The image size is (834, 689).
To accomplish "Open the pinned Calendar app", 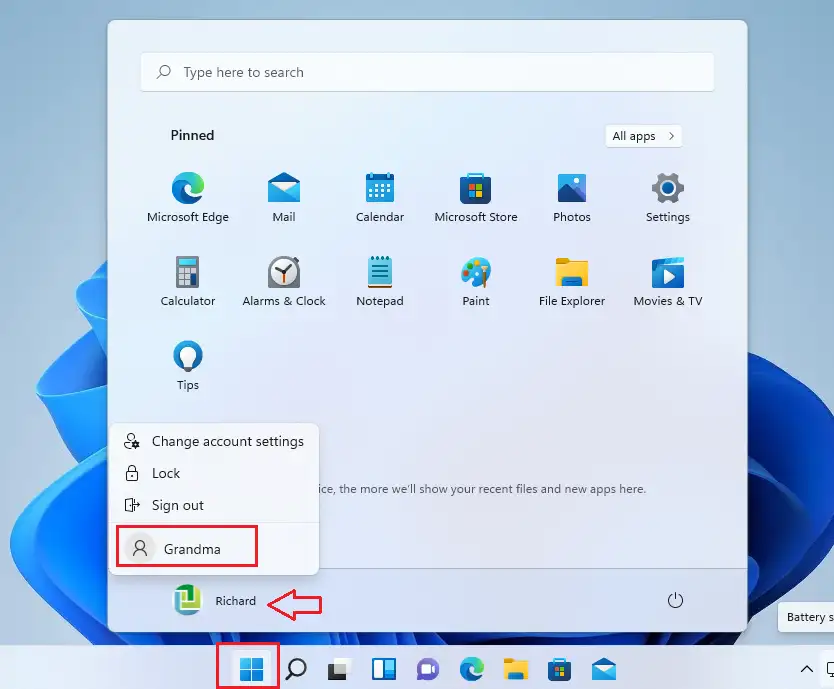I will coord(380,197).
